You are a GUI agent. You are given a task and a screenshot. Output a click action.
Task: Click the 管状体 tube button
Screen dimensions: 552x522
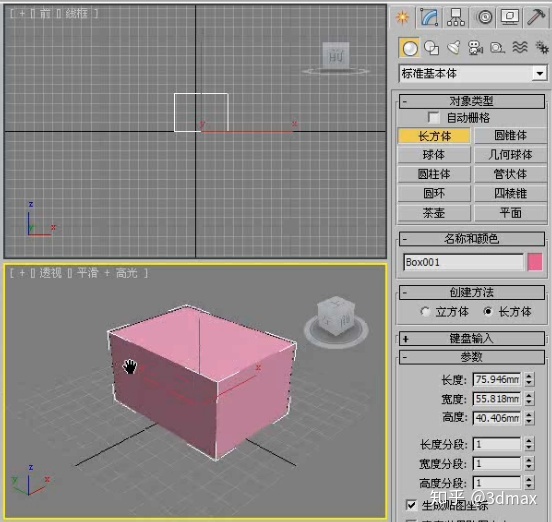point(510,174)
